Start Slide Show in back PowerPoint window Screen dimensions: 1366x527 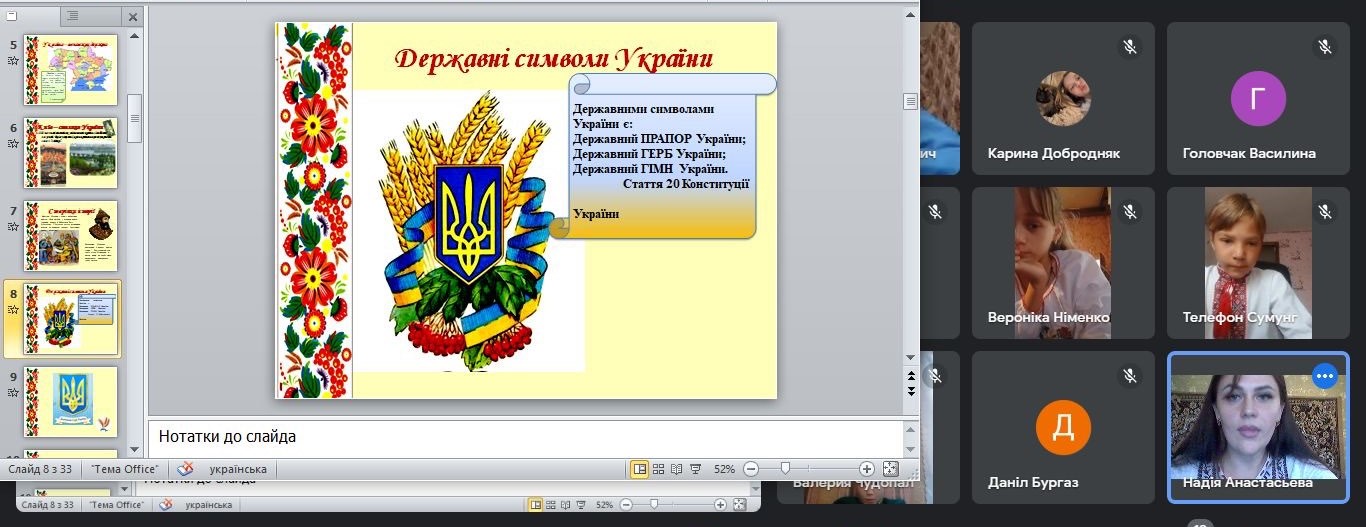point(582,505)
